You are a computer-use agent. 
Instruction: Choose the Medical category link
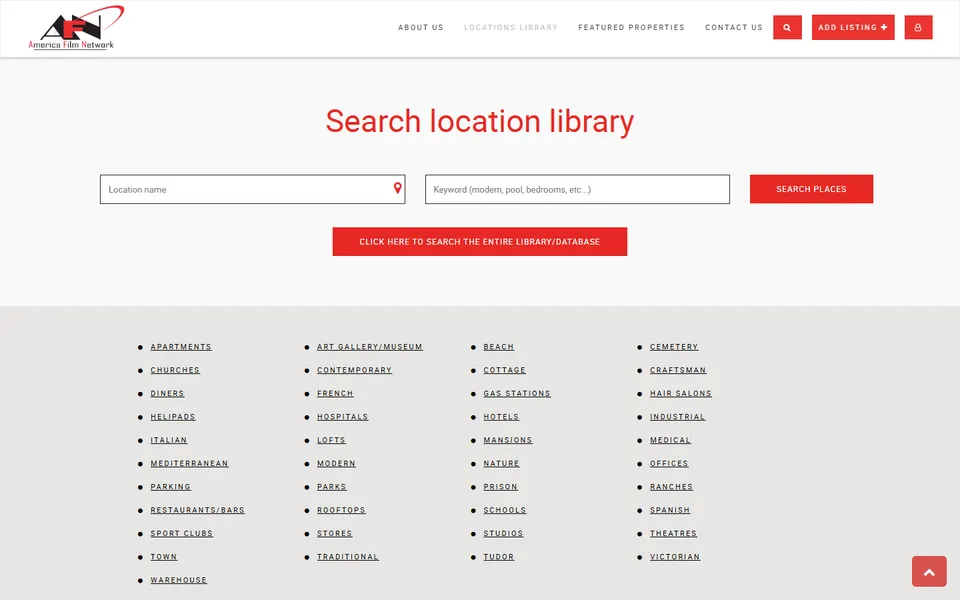670,440
